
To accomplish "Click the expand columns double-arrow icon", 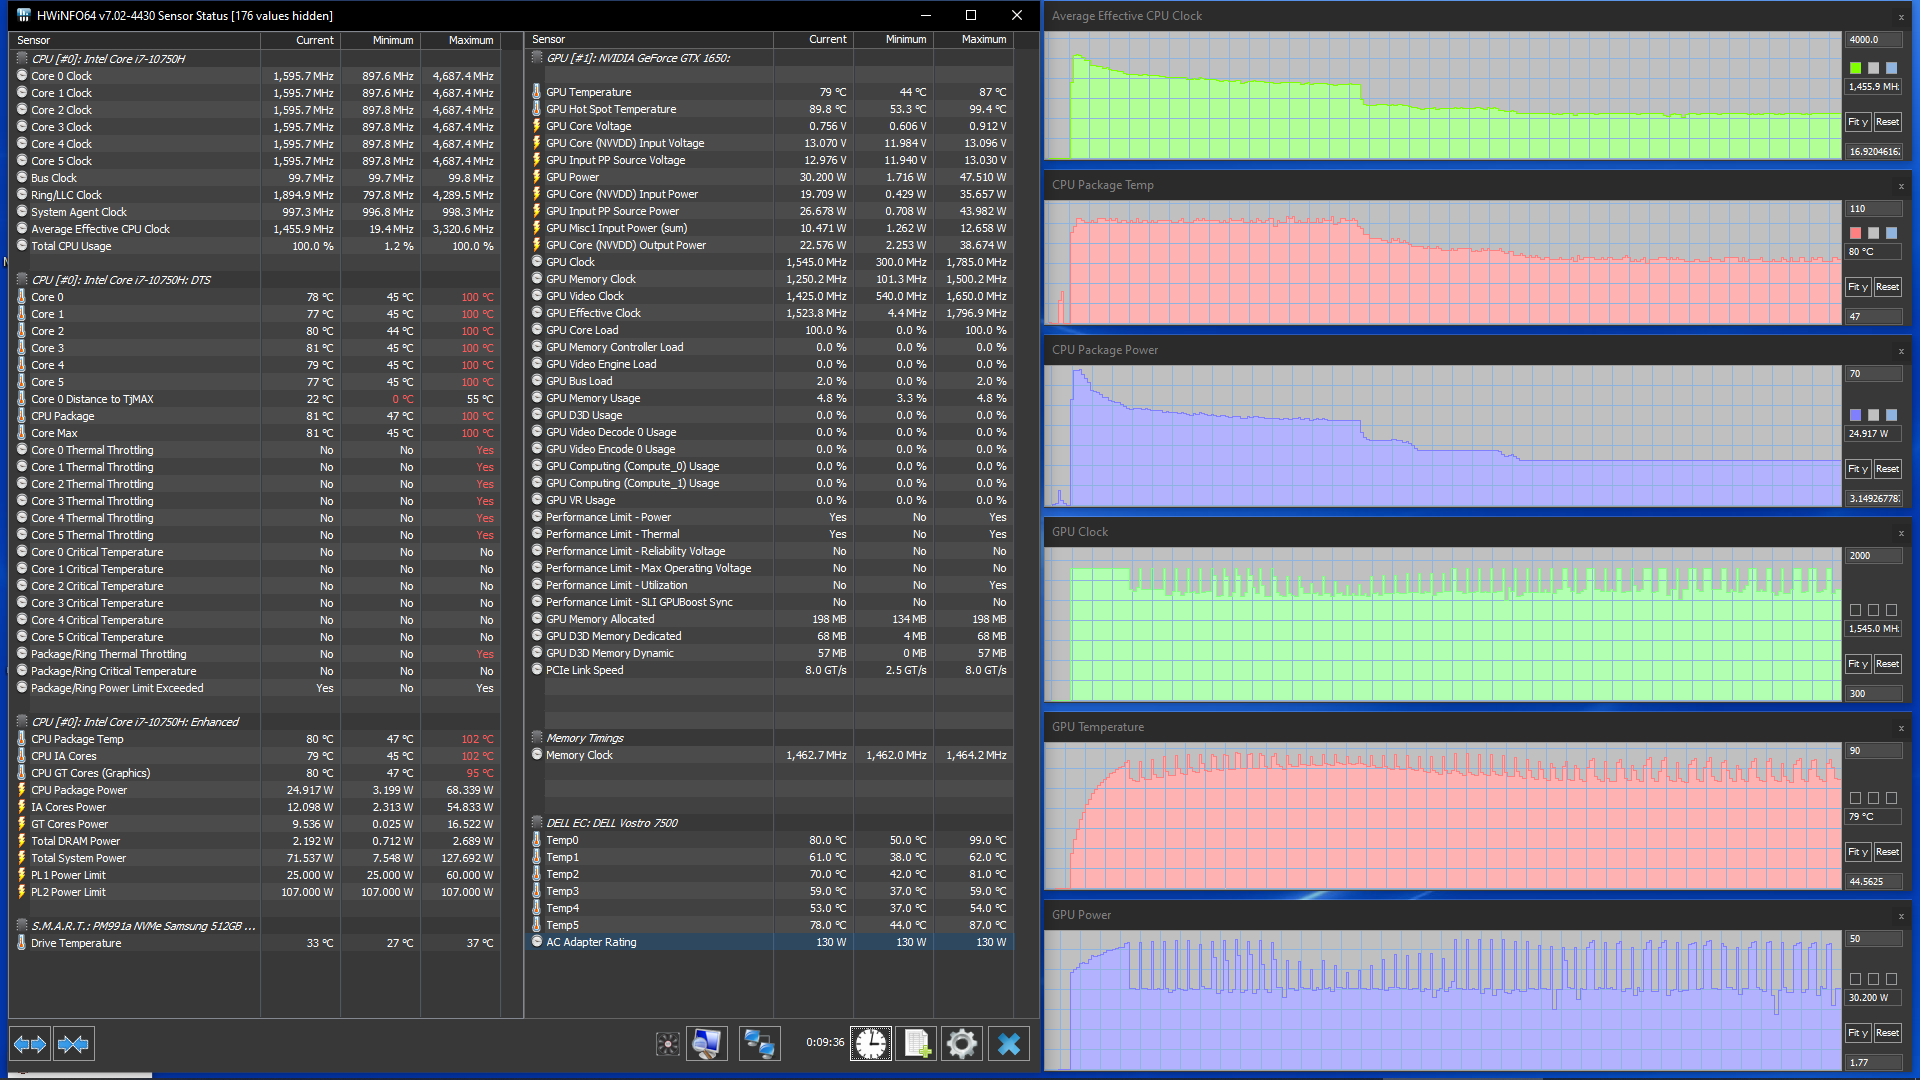I will [x=30, y=1044].
